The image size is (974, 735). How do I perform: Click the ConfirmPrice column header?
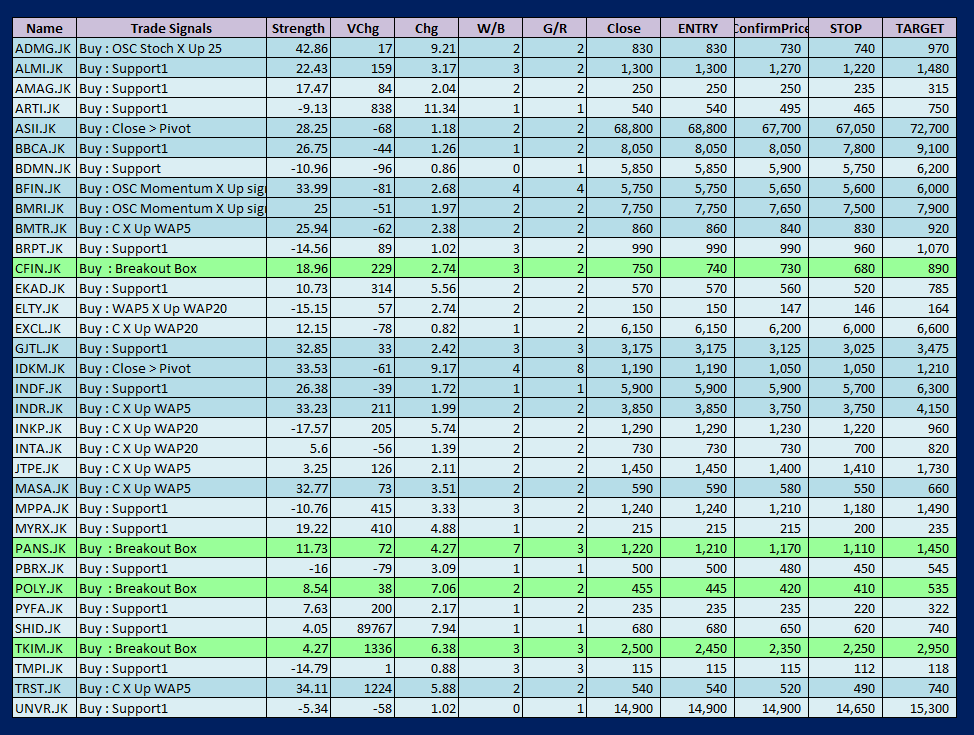(771, 29)
